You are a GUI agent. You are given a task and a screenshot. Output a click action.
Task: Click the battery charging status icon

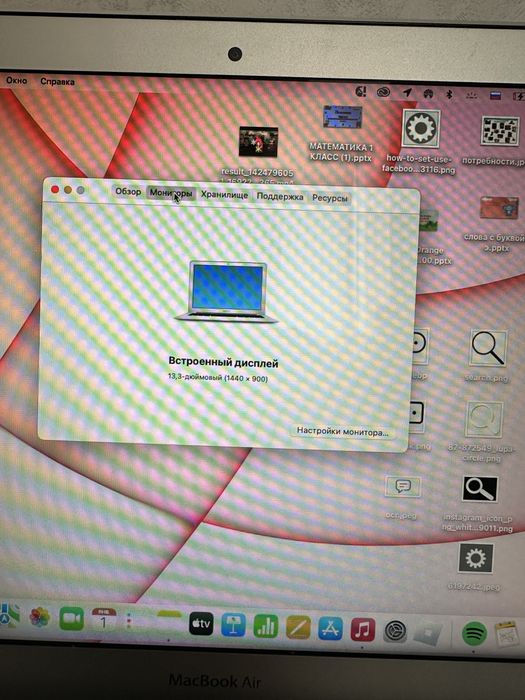pyautogui.click(x=518, y=96)
